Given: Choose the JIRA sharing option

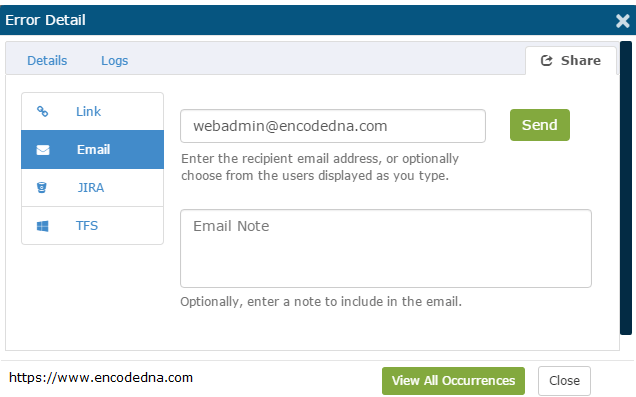Looking at the screenshot, I should click(x=92, y=188).
